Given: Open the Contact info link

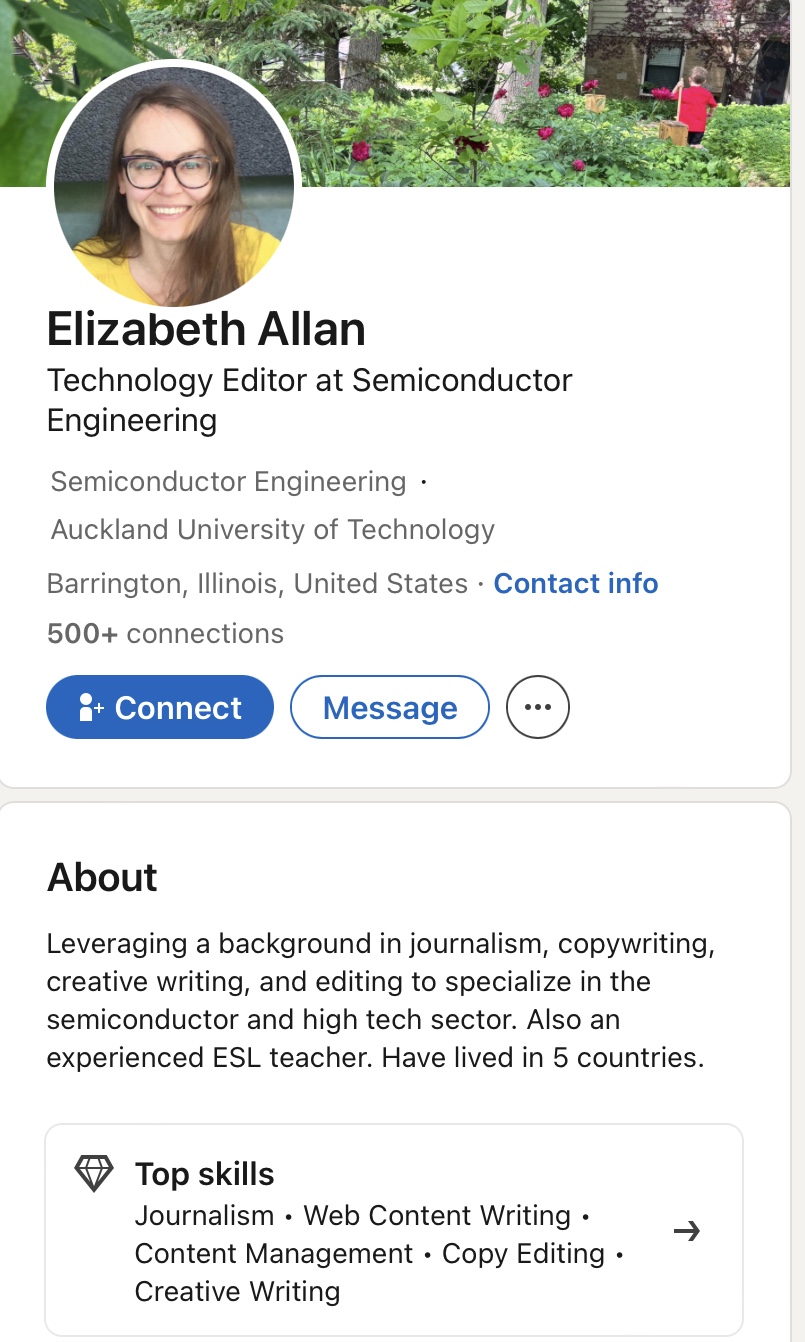Looking at the screenshot, I should click(576, 583).
